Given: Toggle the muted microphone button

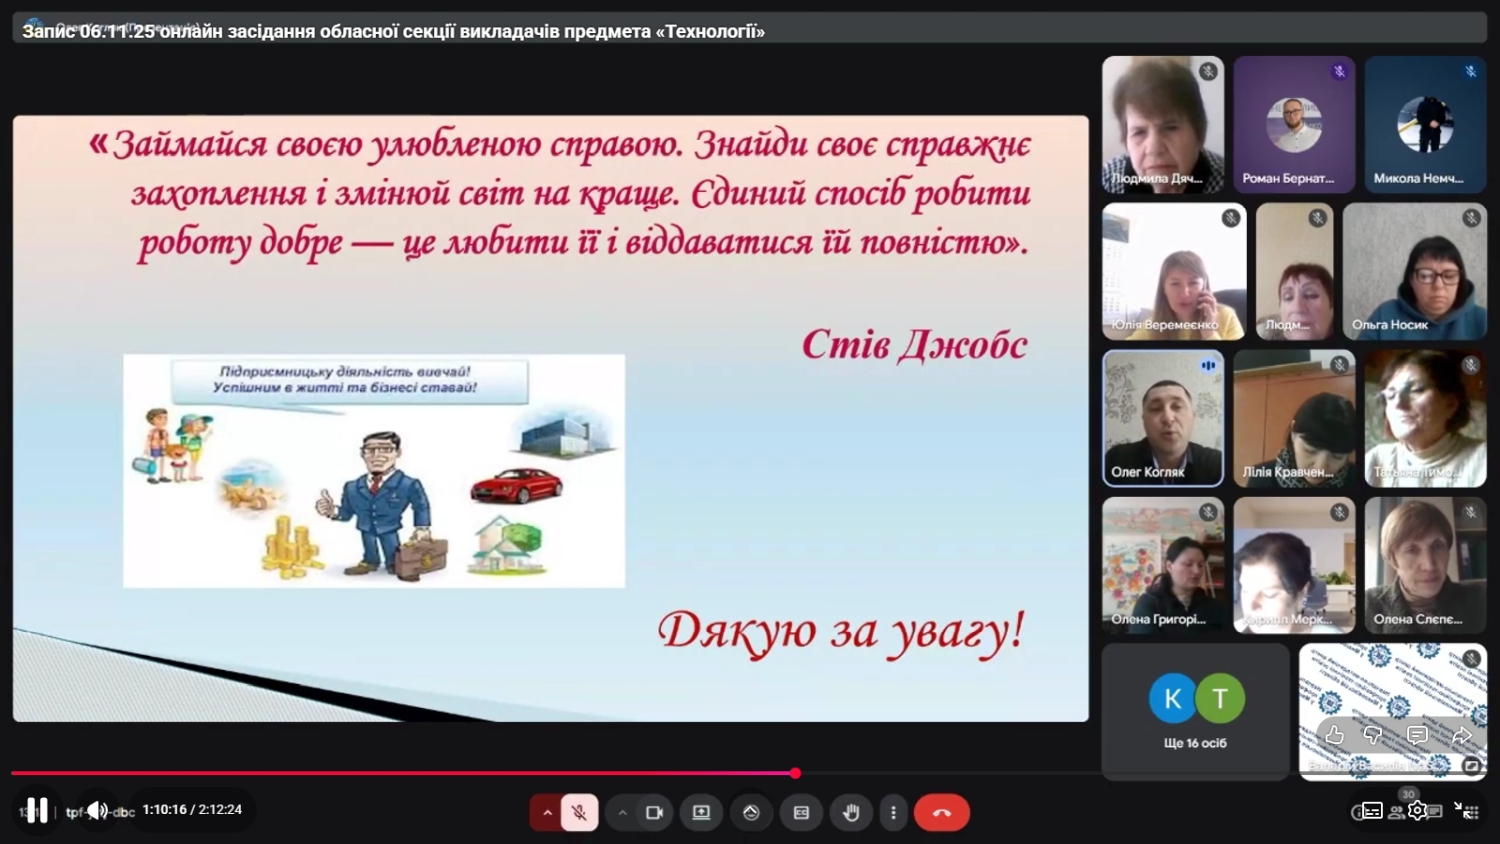Looking at the screenshot, I should pos(579,813).
